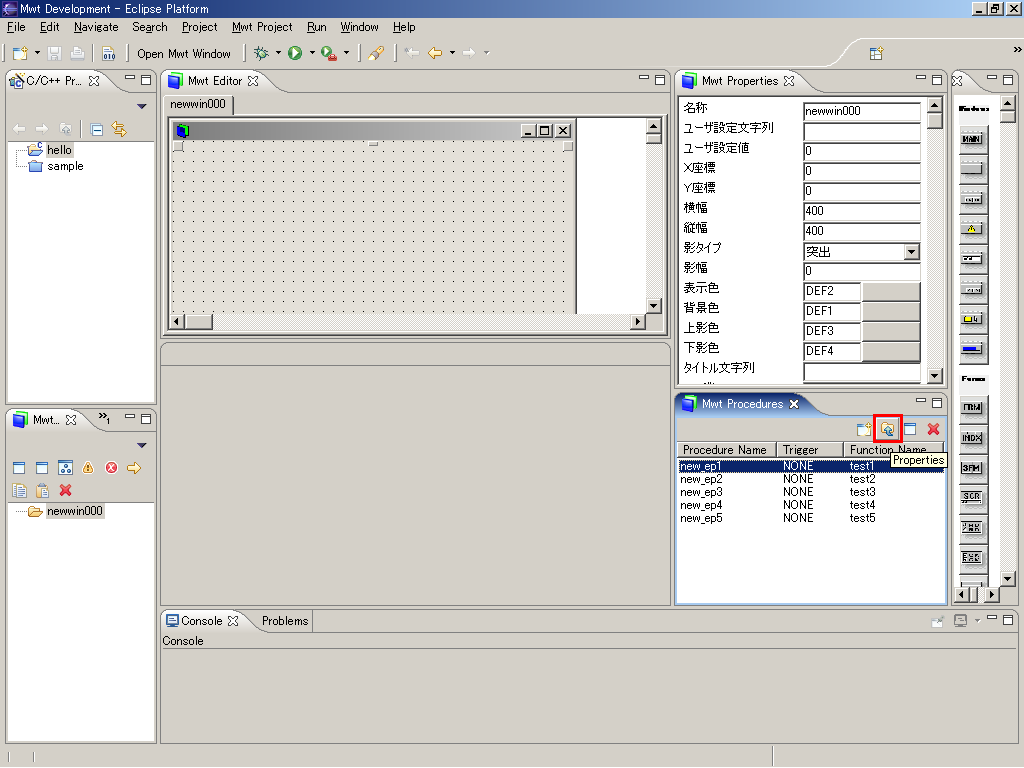Select the MAIN window widget in the palette

tap(972, 138)
